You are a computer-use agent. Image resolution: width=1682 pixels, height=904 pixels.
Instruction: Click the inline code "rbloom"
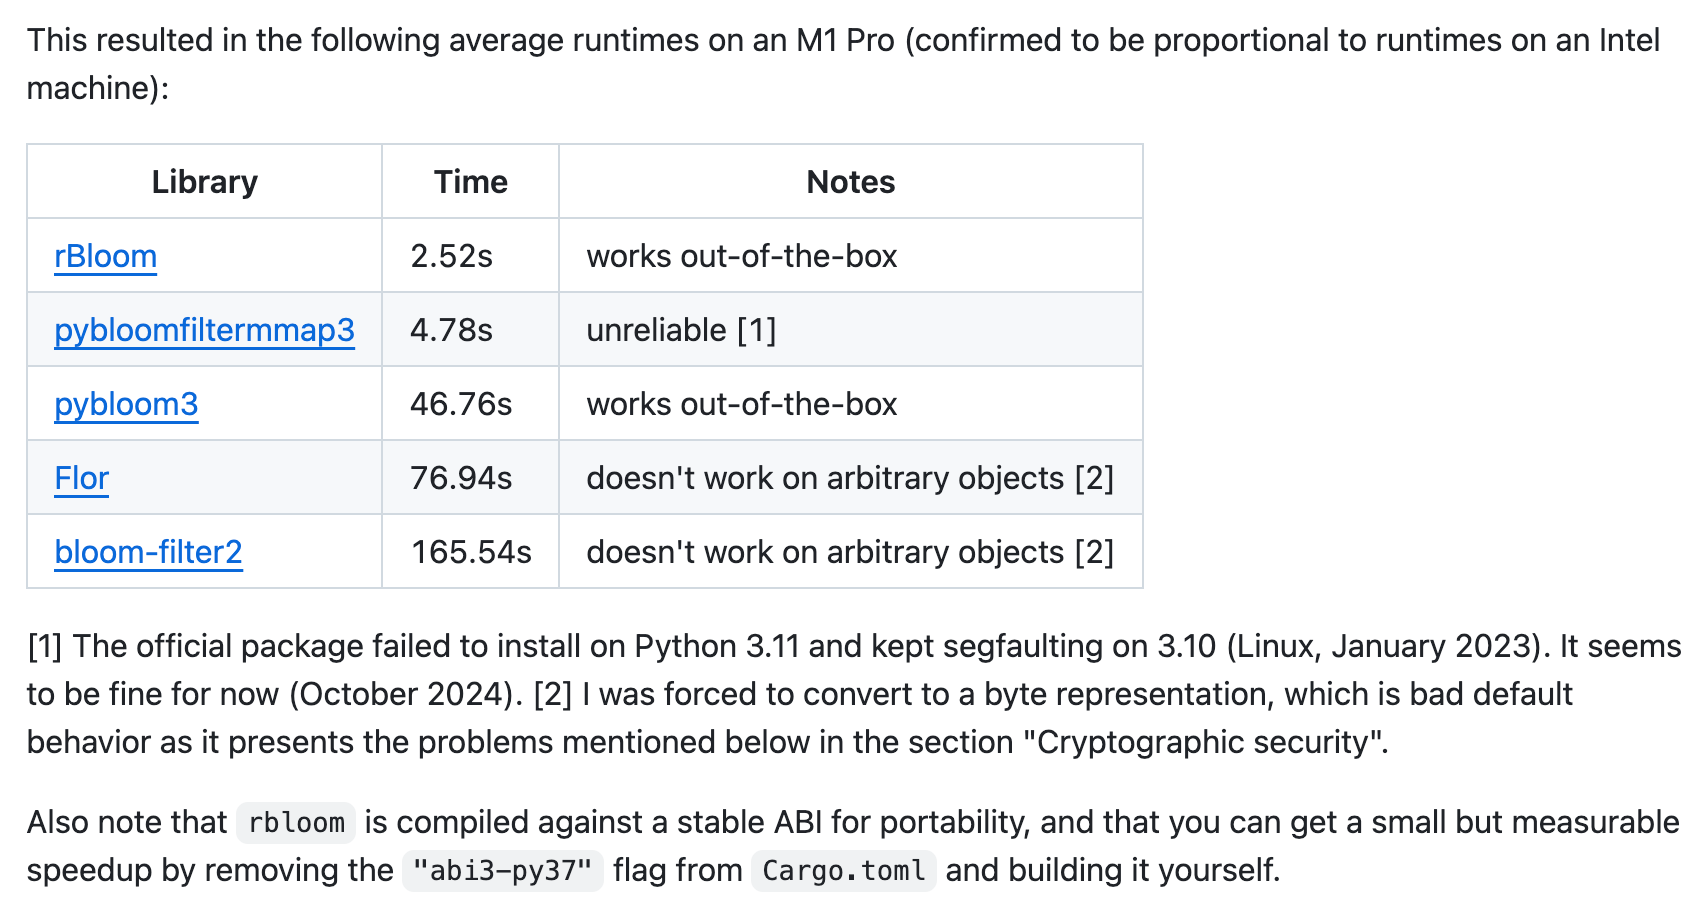click(x=296, y=823)
